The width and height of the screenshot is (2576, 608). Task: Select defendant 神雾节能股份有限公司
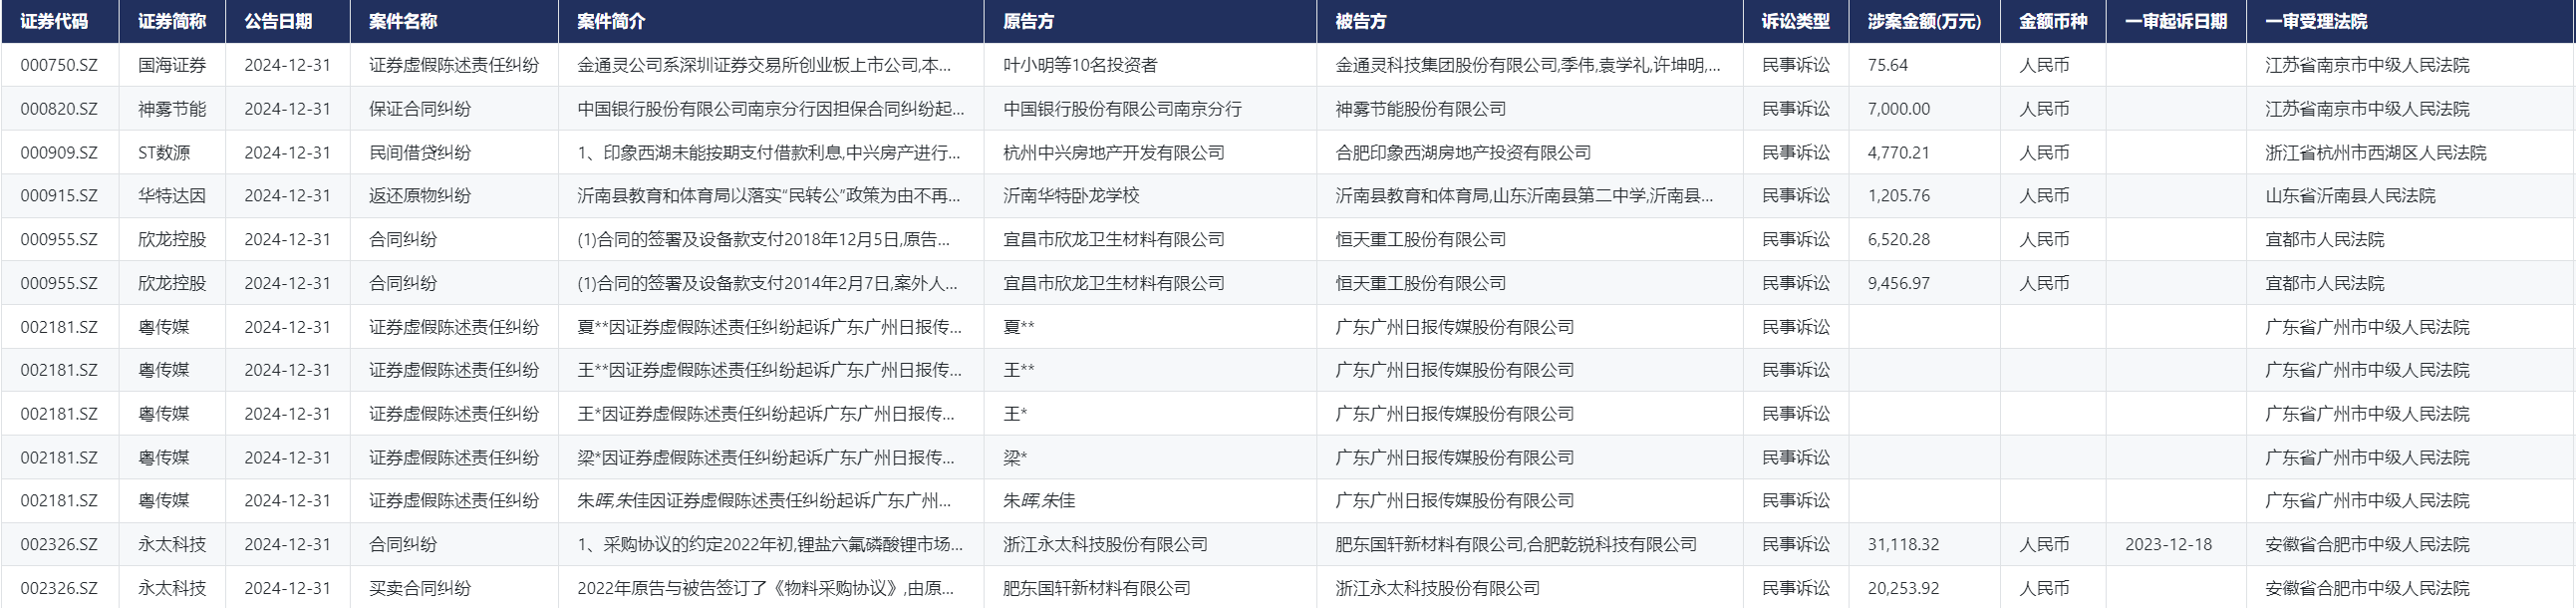point(1421,109)
